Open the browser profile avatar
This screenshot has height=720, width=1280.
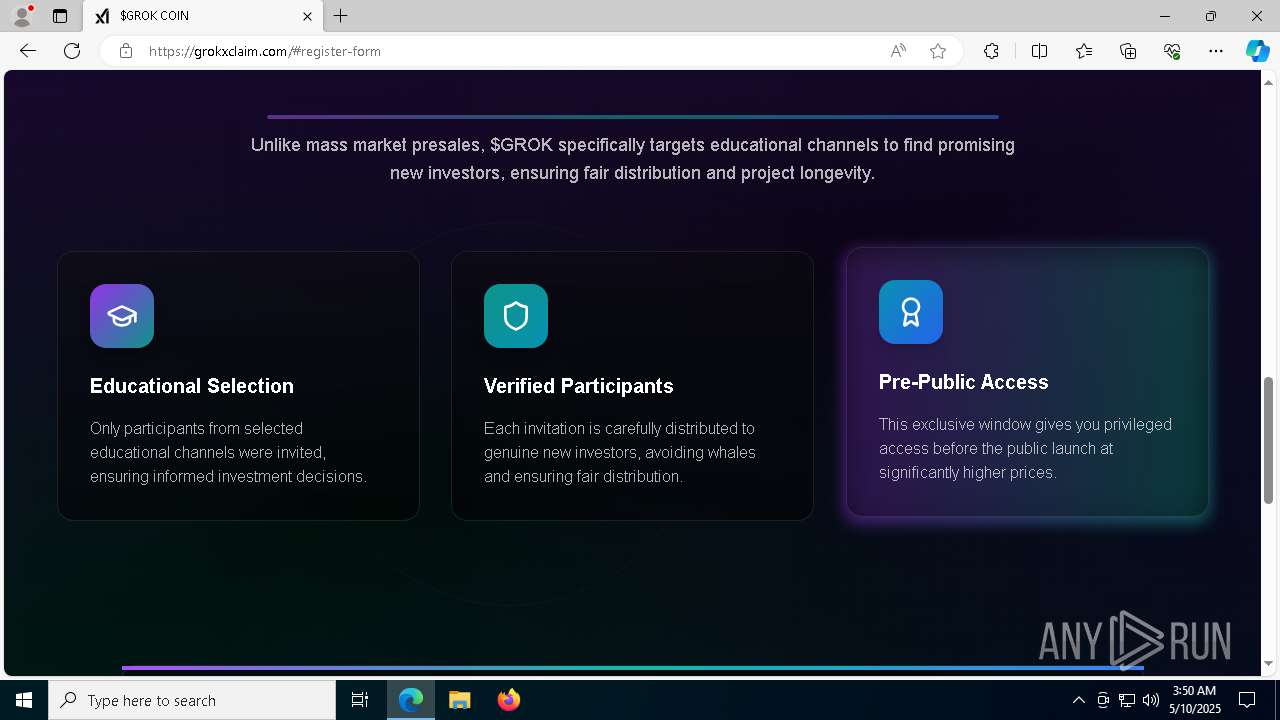click(22, 16)
